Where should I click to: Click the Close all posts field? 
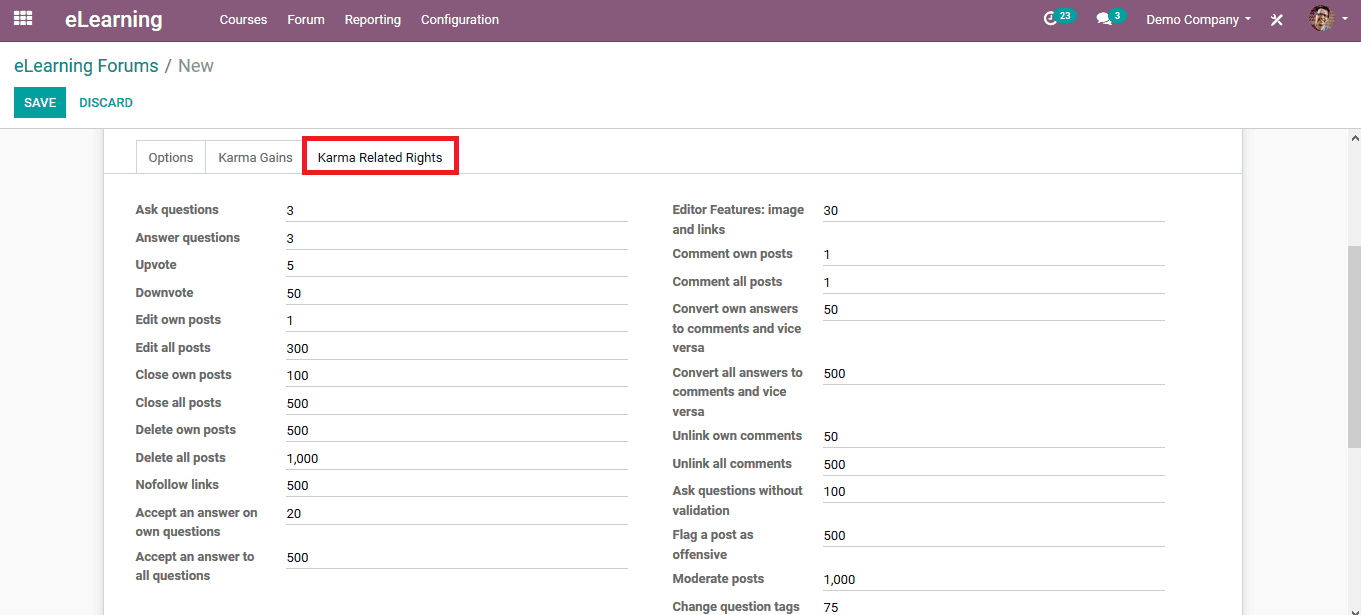(x=457, y=403)
